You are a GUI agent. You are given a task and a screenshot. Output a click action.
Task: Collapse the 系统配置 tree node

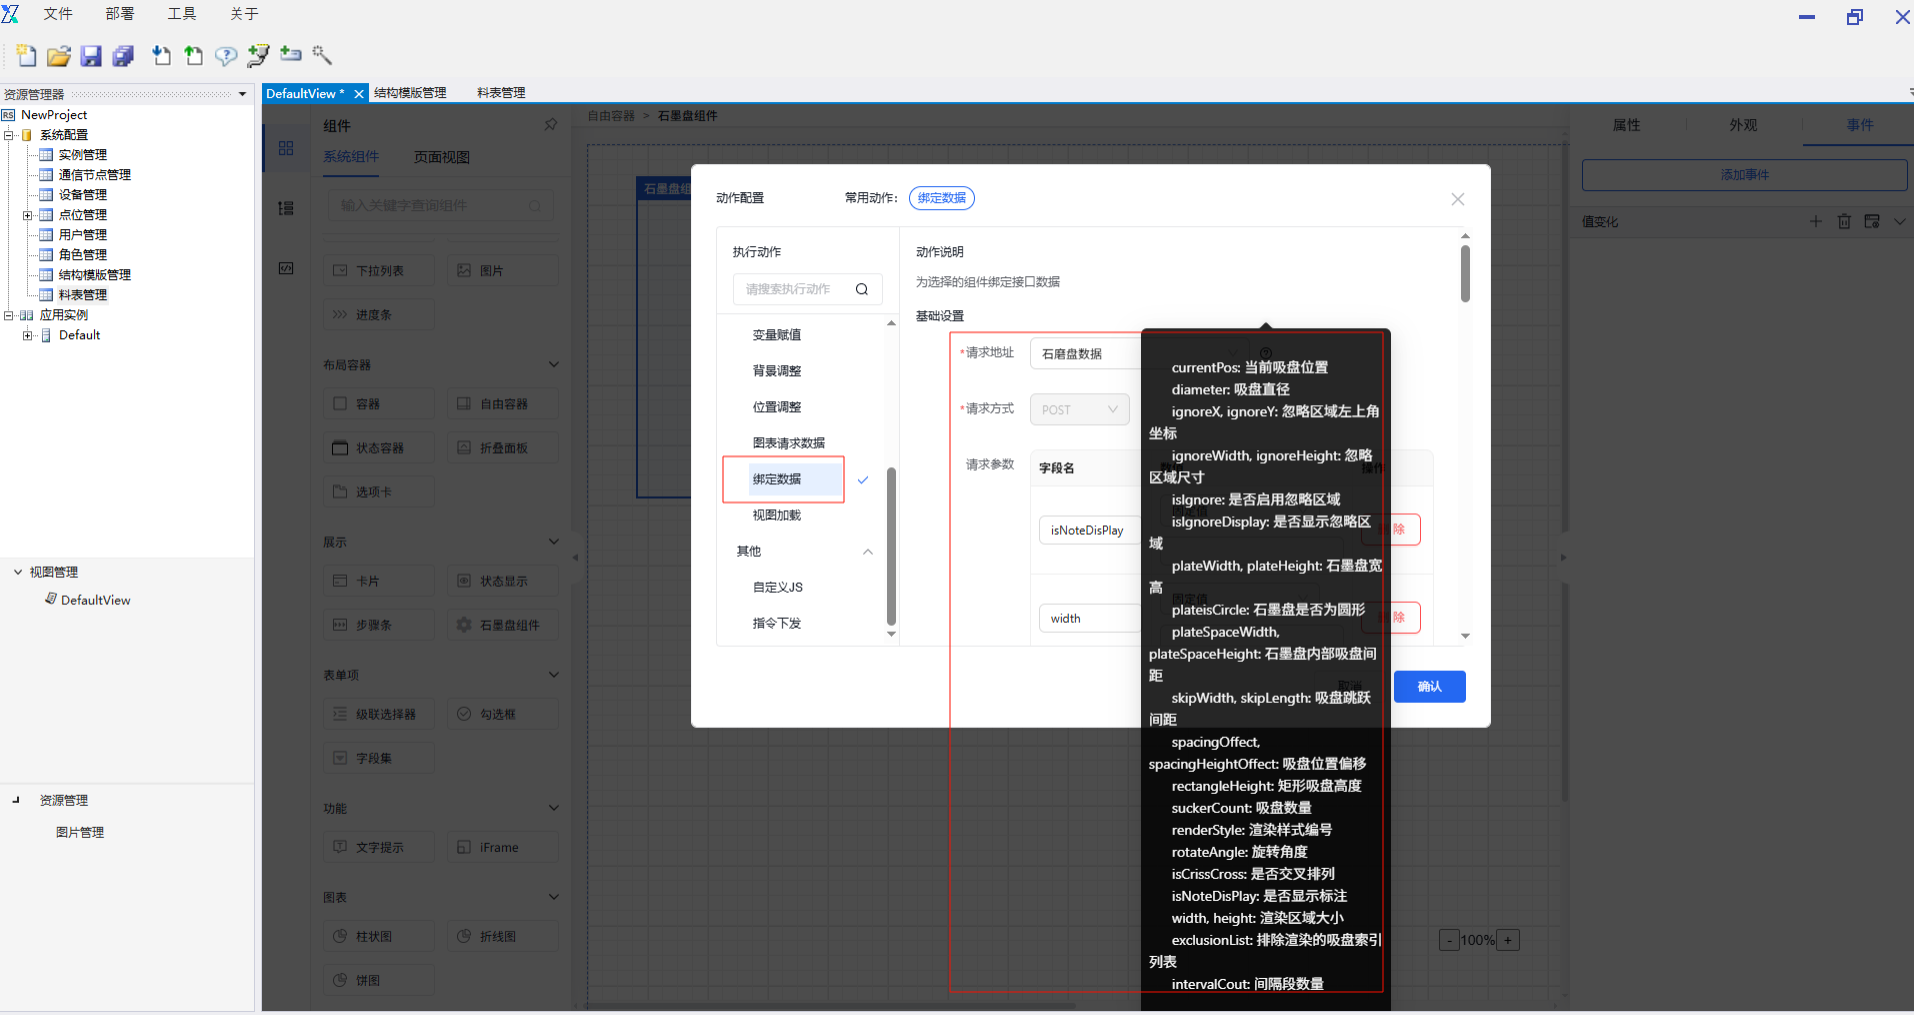pyautogui.click(x=9, y=135)
